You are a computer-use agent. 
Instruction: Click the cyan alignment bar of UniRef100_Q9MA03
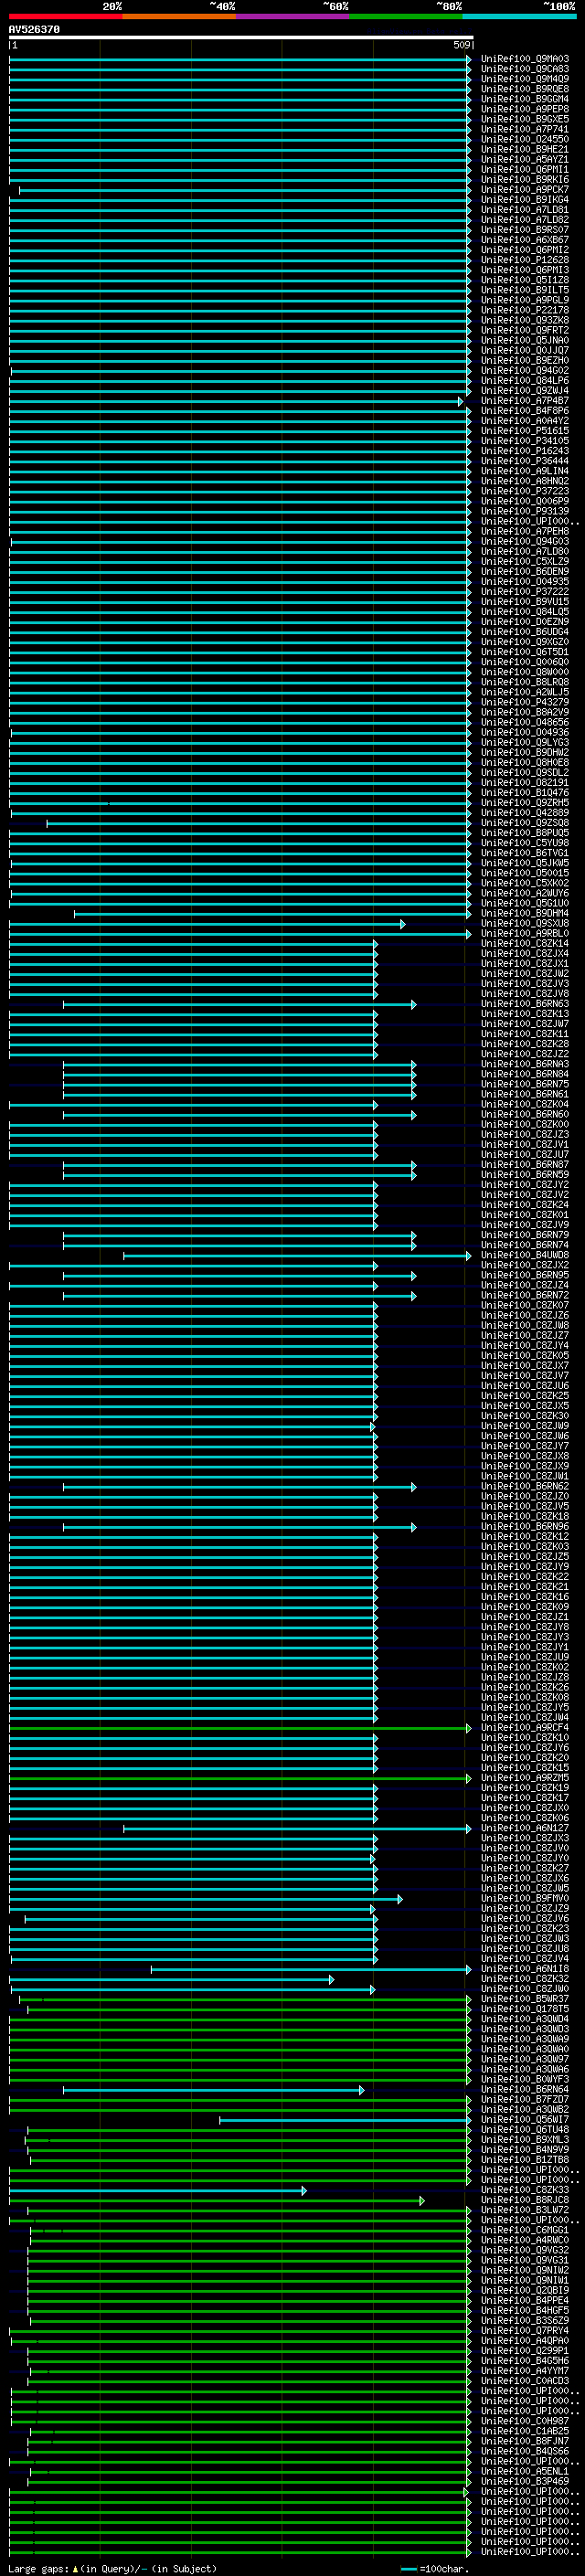(240, 59)
